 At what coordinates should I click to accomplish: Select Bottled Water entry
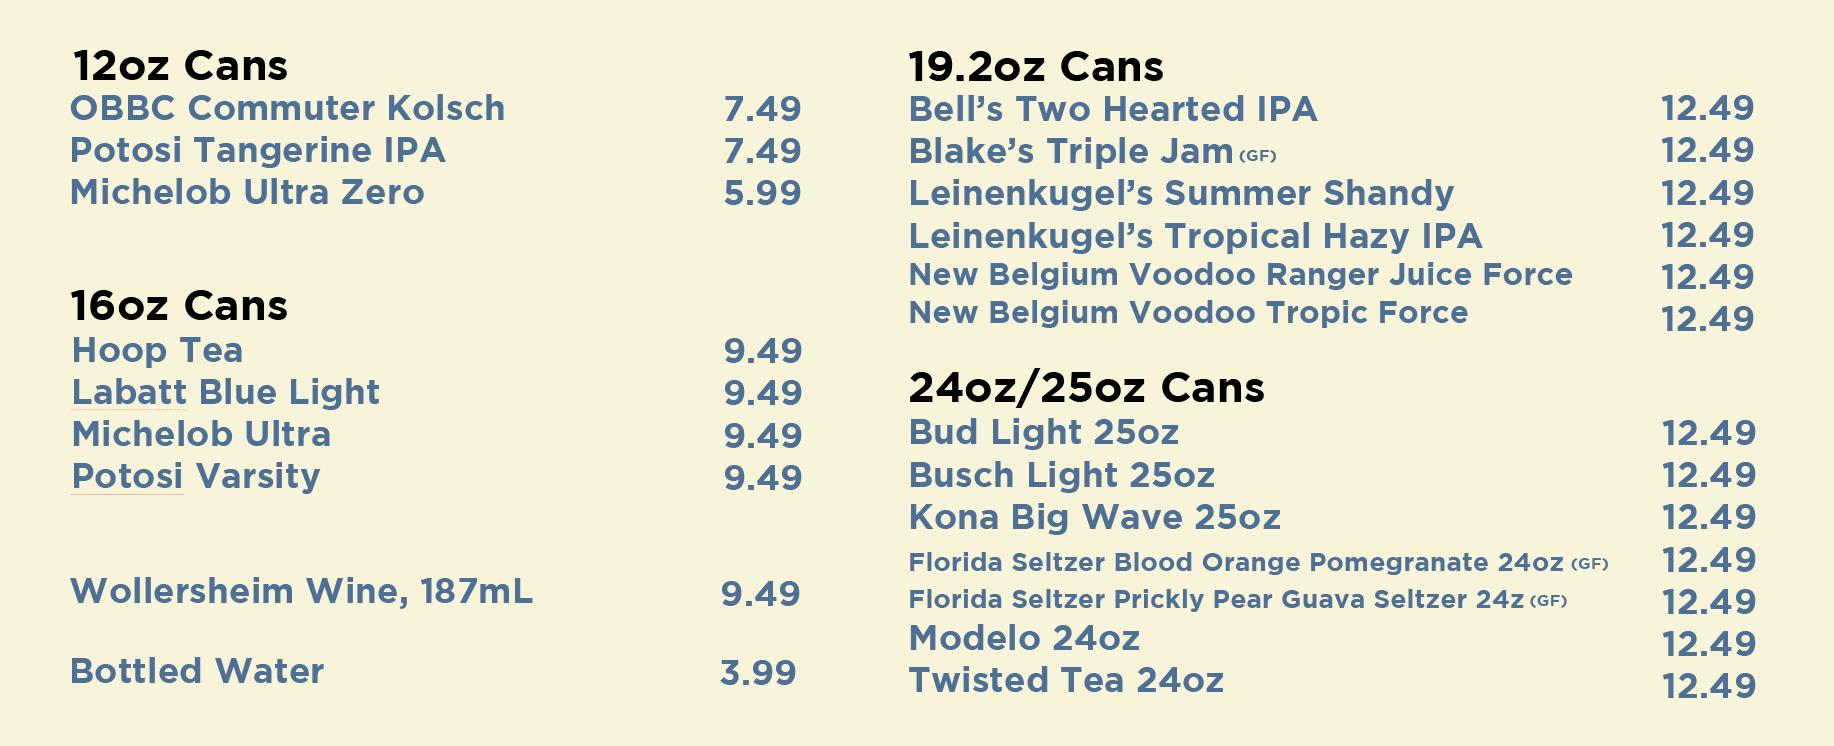coord(197,671)
